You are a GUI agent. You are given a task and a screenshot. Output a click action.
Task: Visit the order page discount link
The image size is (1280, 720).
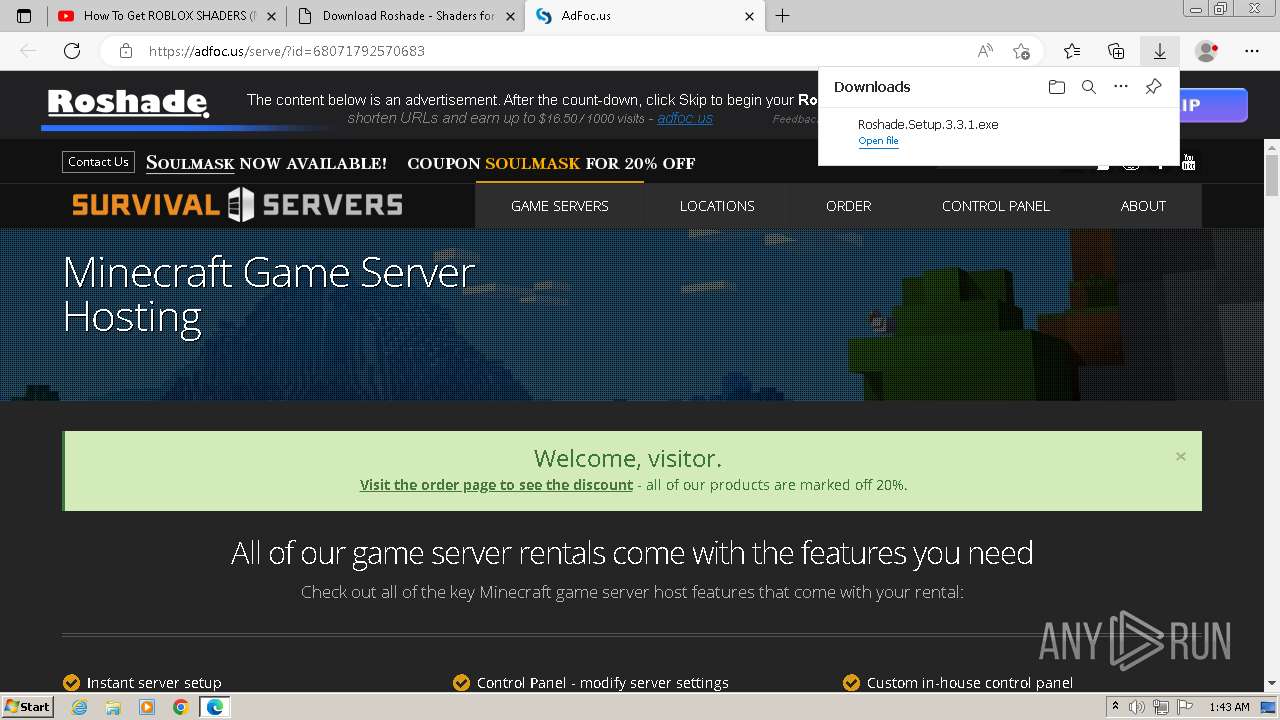[496, 485]
